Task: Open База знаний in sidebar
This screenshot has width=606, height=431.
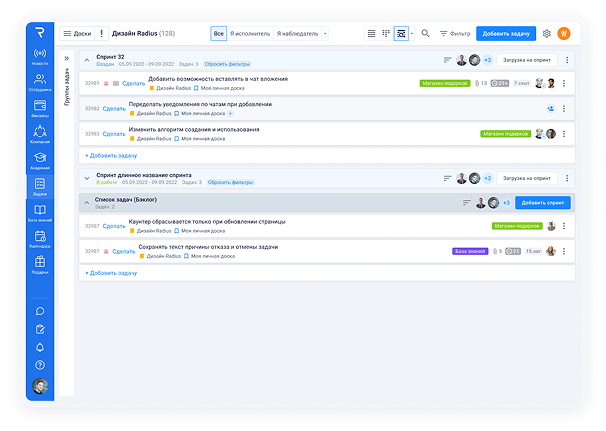Action: coord(40,212)
